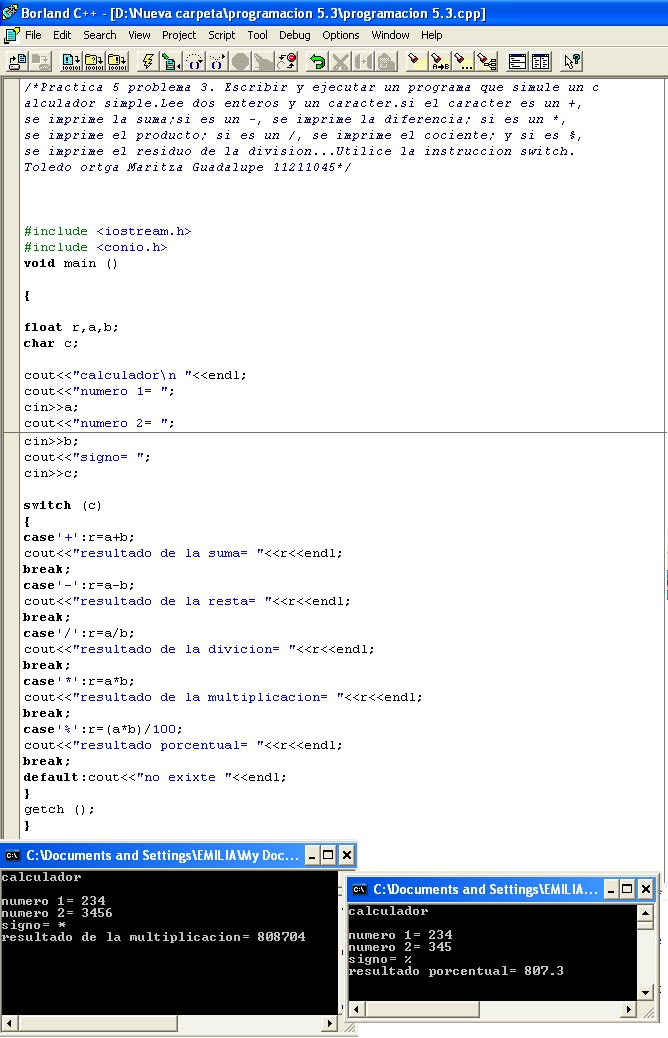Click the grayed-out save file icon
The width and height of the screenshot is (668, 1038).
click(40, 62)
